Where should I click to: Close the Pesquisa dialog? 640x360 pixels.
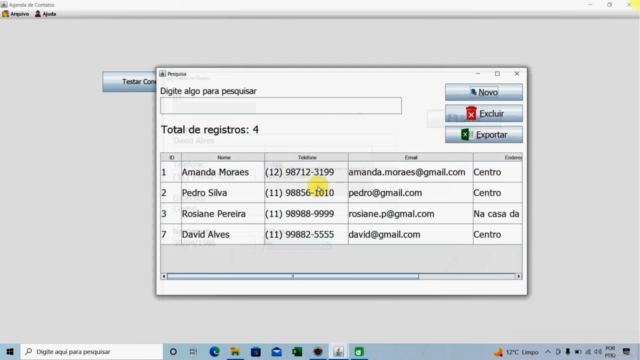pos(517,73)
